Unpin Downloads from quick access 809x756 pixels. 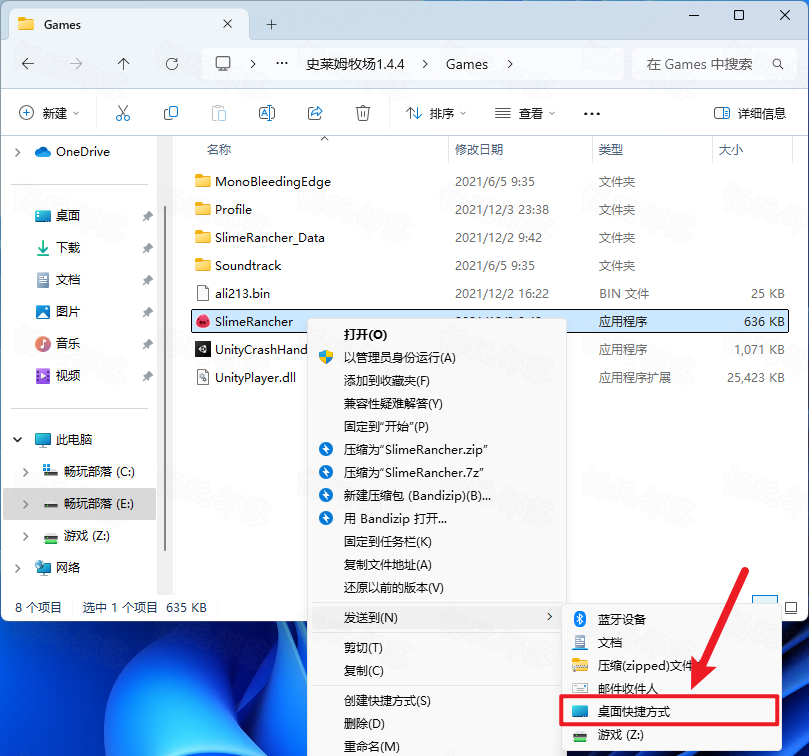click(x=148, y=248)
